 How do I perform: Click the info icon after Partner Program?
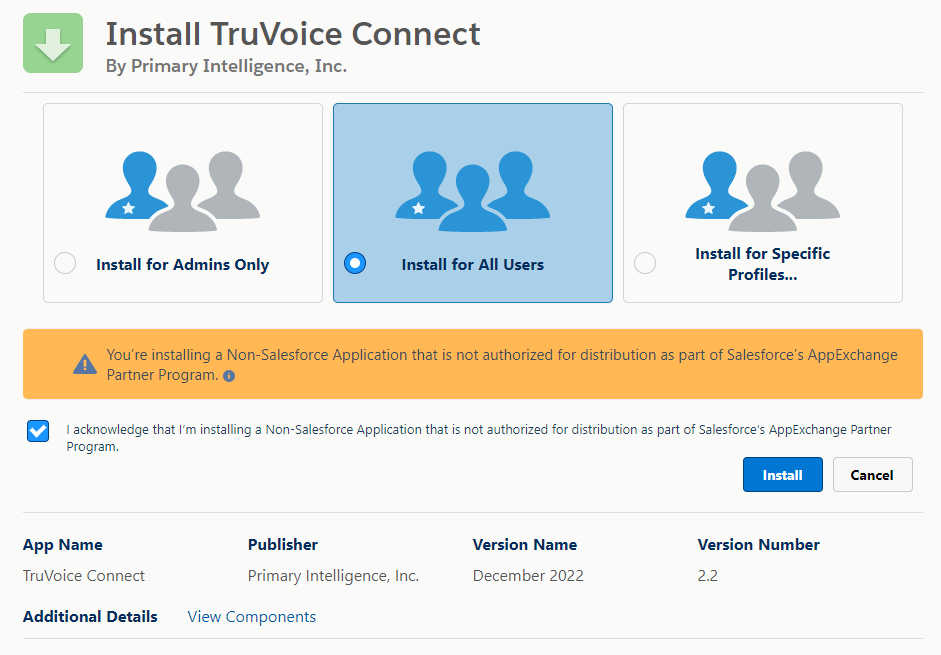229,376
